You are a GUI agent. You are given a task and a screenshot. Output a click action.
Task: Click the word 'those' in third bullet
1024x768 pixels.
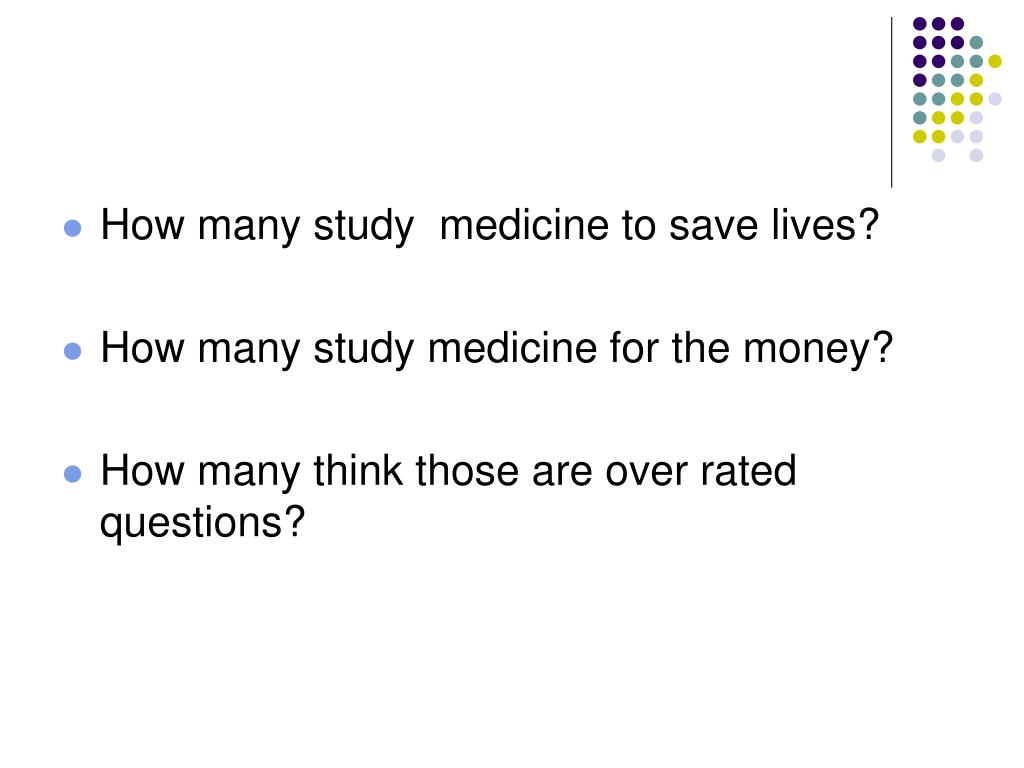pos(467,471)
